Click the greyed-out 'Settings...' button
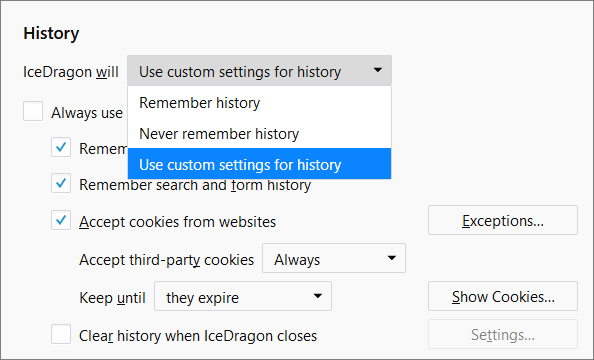 pyautogui.click(x=503, y=334)
